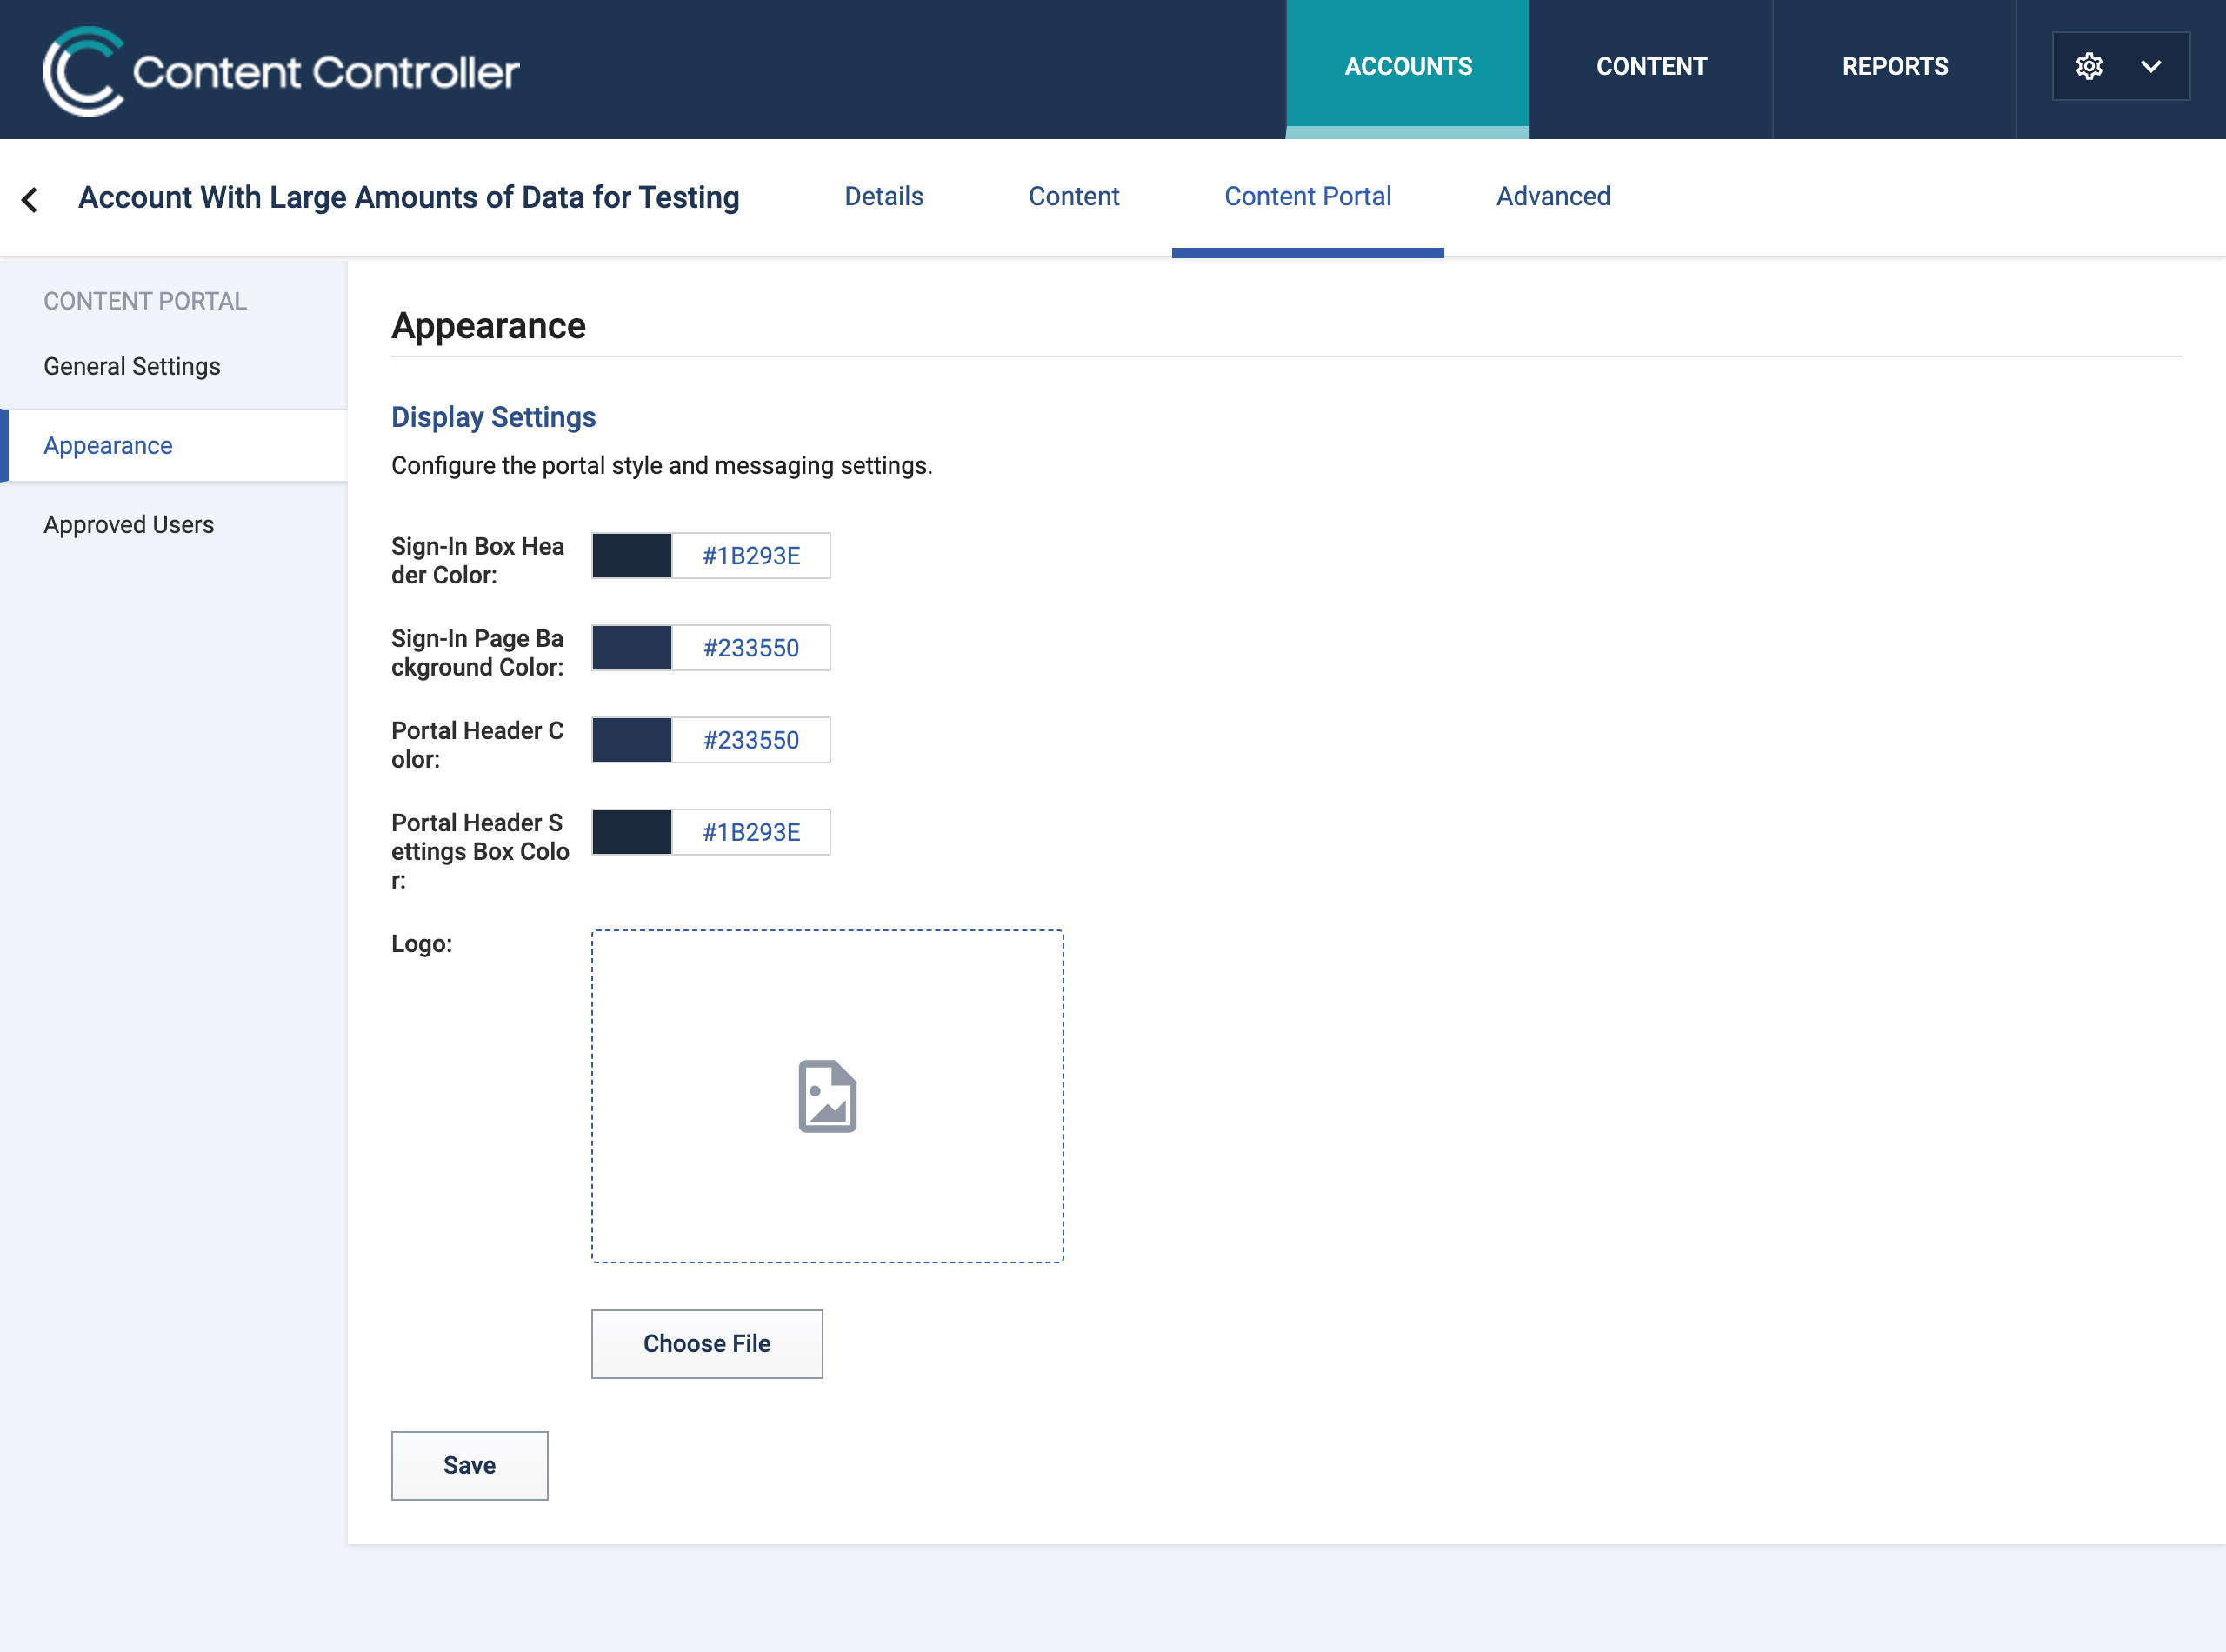Click the back arrow icon

[x=30, y=199]
